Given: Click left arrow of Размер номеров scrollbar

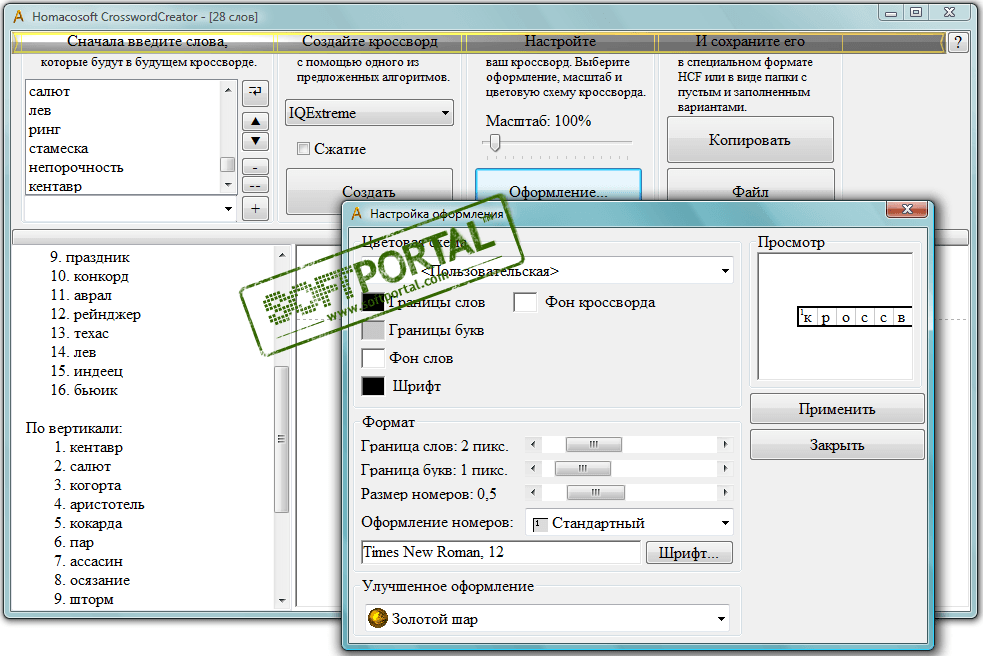Looking at the screenshot, I should click(533, 492).
